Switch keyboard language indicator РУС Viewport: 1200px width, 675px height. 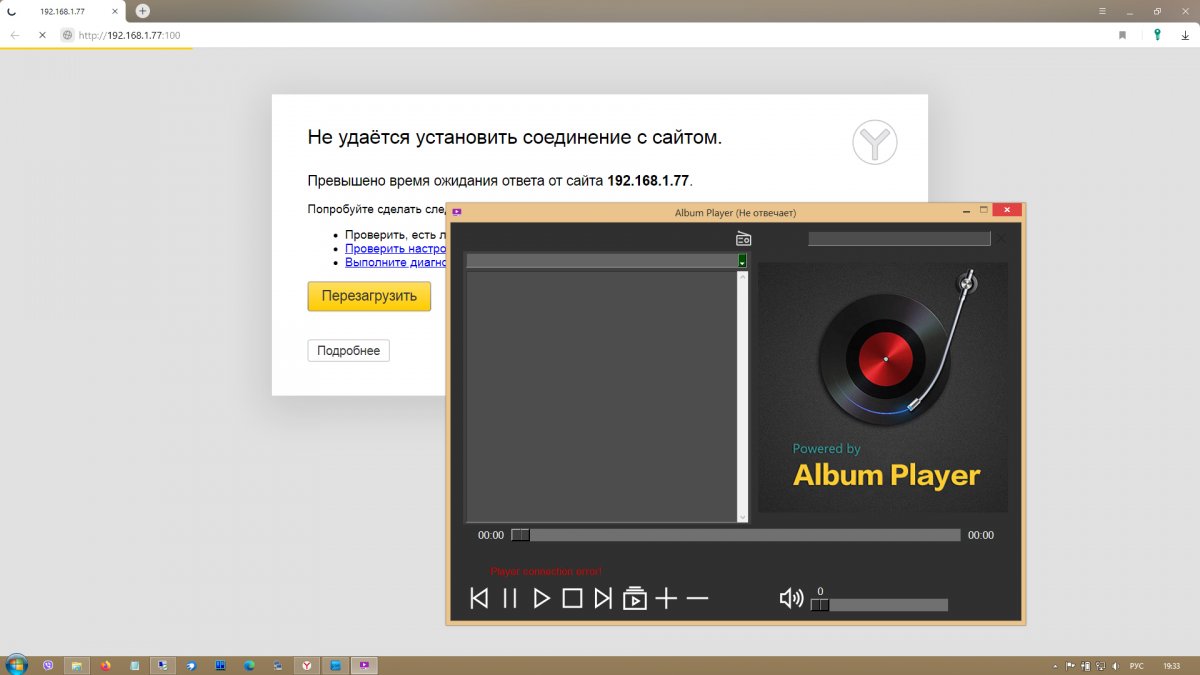[x=1136, y=666]
